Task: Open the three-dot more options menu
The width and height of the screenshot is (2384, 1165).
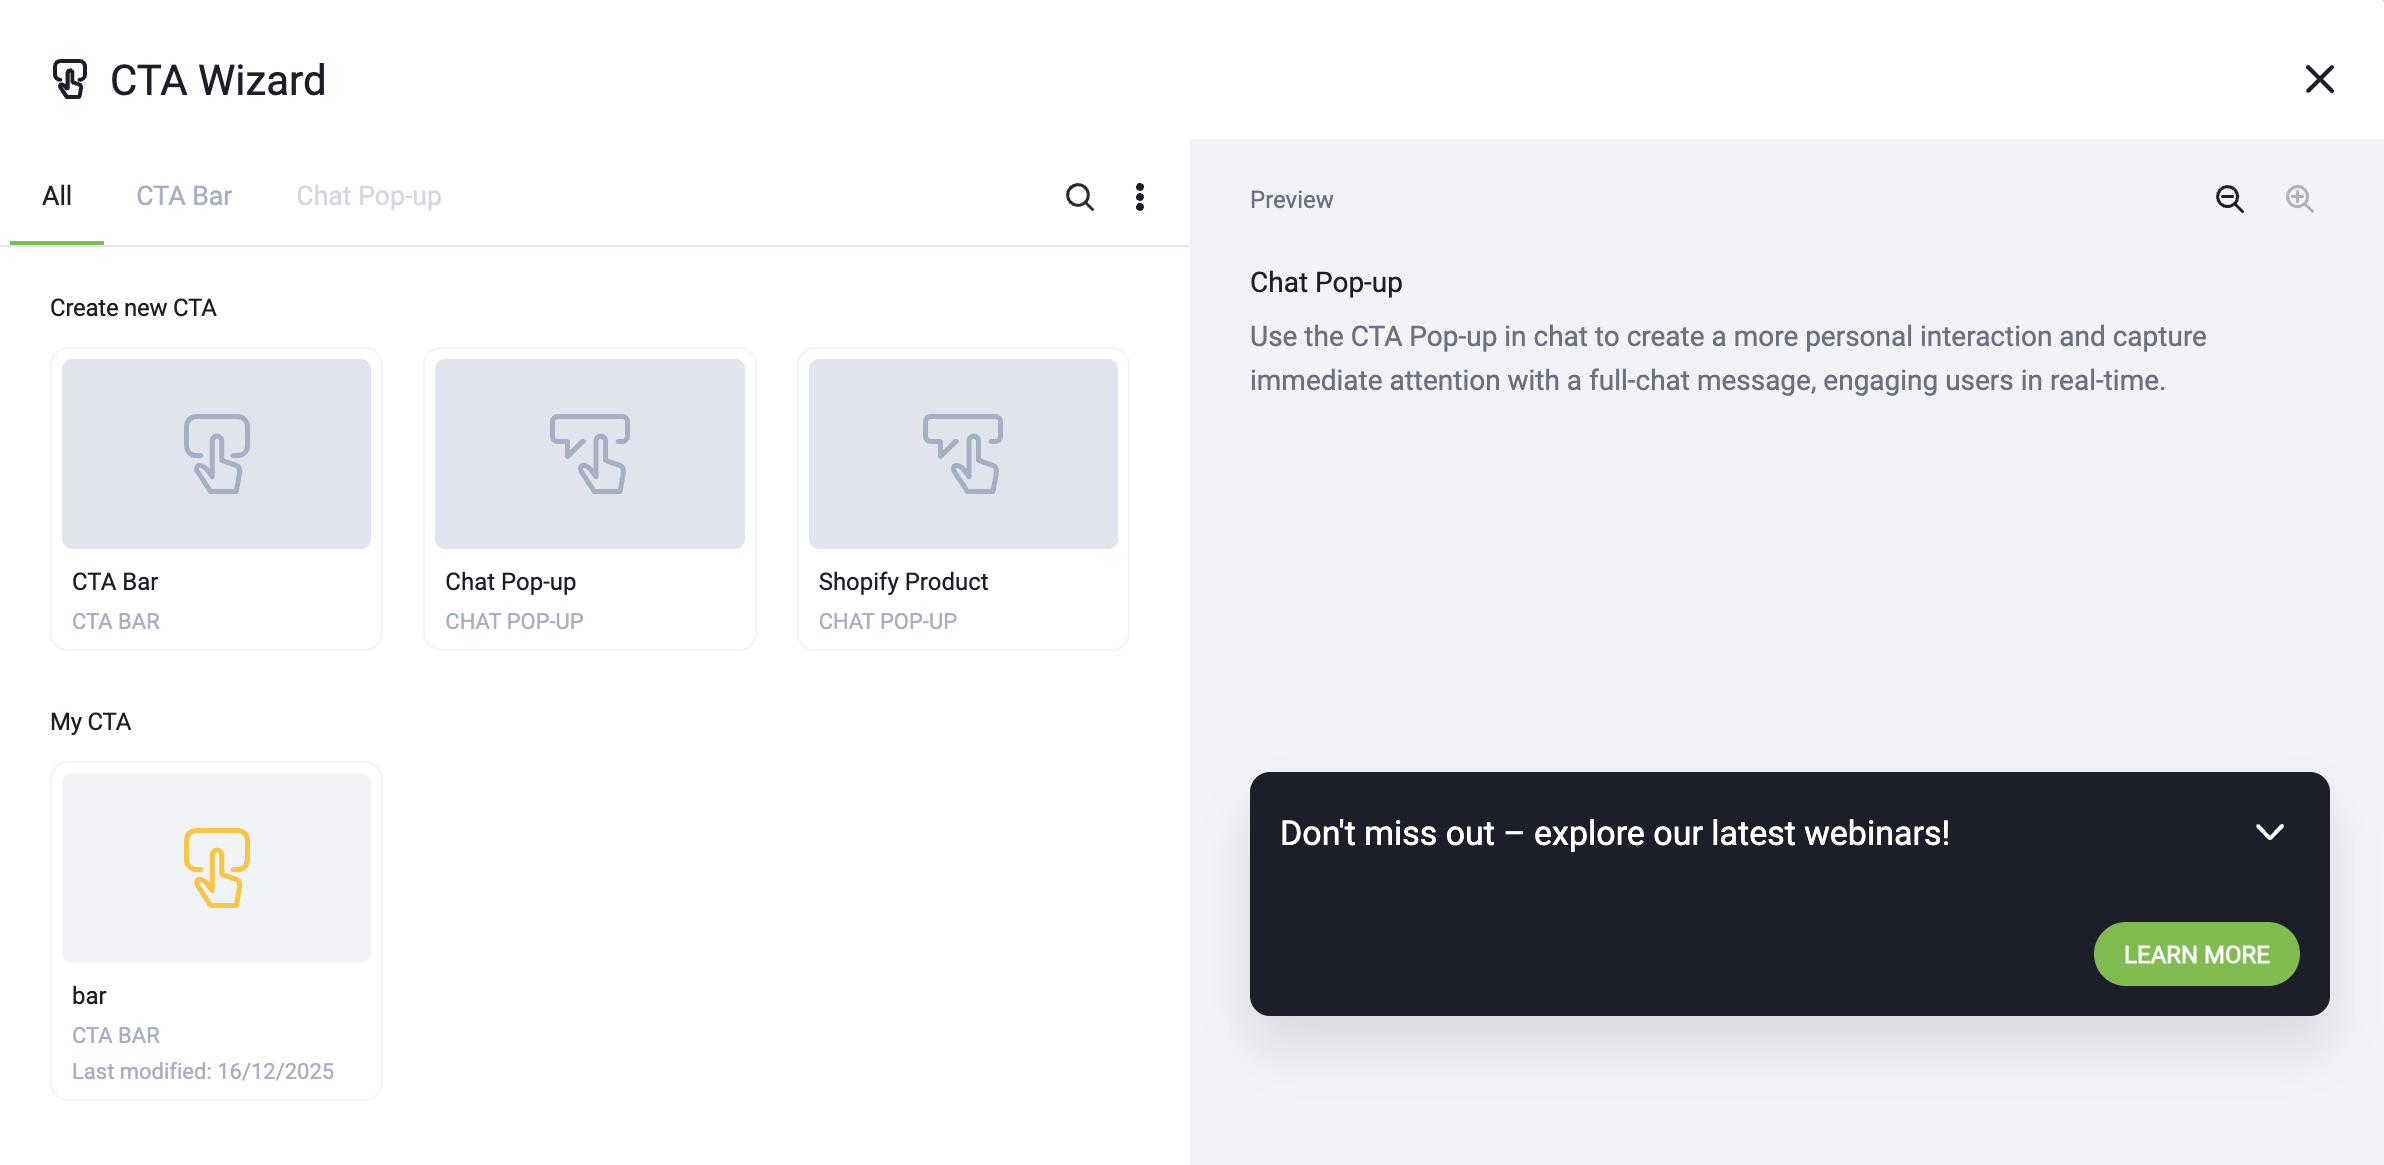Action: [x=1139, y=197]
